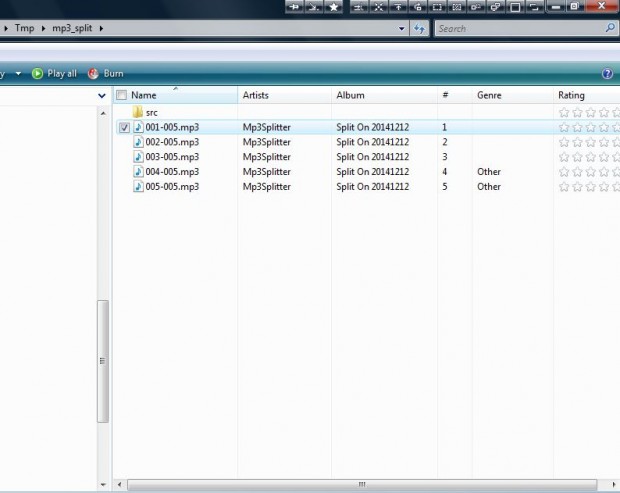Click the search magnifier icon
The image size is (620, 493).
point(610,29)
